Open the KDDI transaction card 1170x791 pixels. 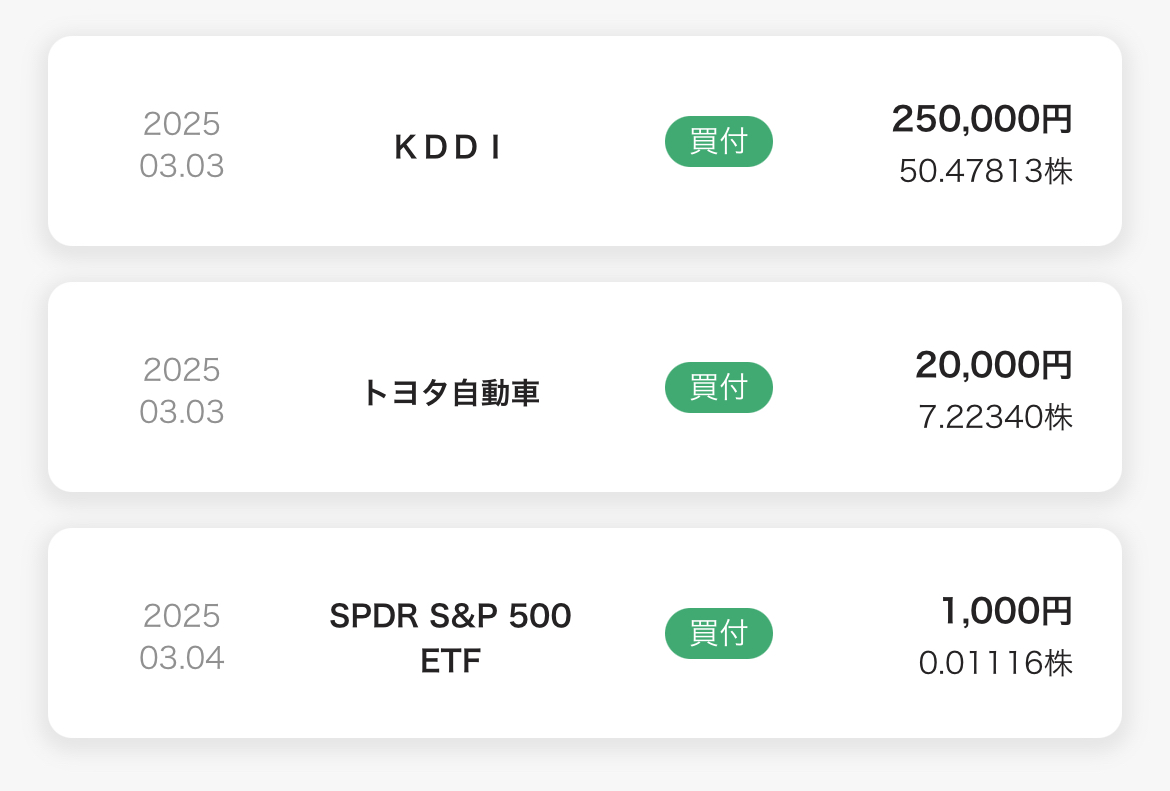pyautogui.click(x=584, y=141)
